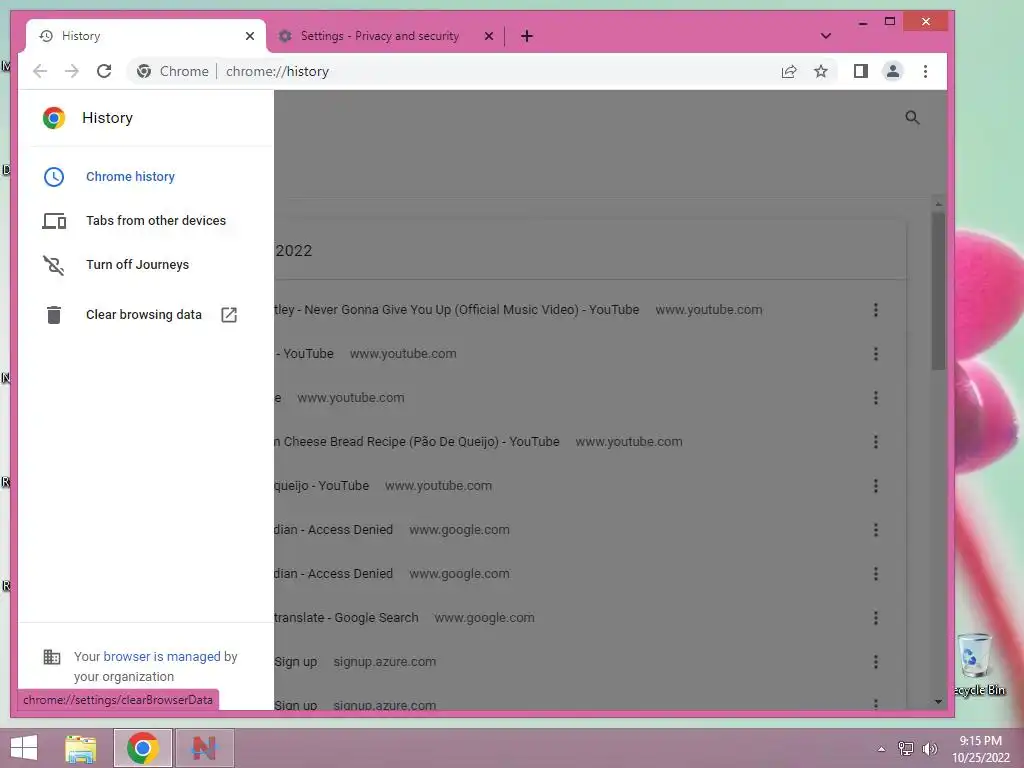1024x768 pixels.
Task: Show hidden tray icons arrow
Action: click(882, 749)
